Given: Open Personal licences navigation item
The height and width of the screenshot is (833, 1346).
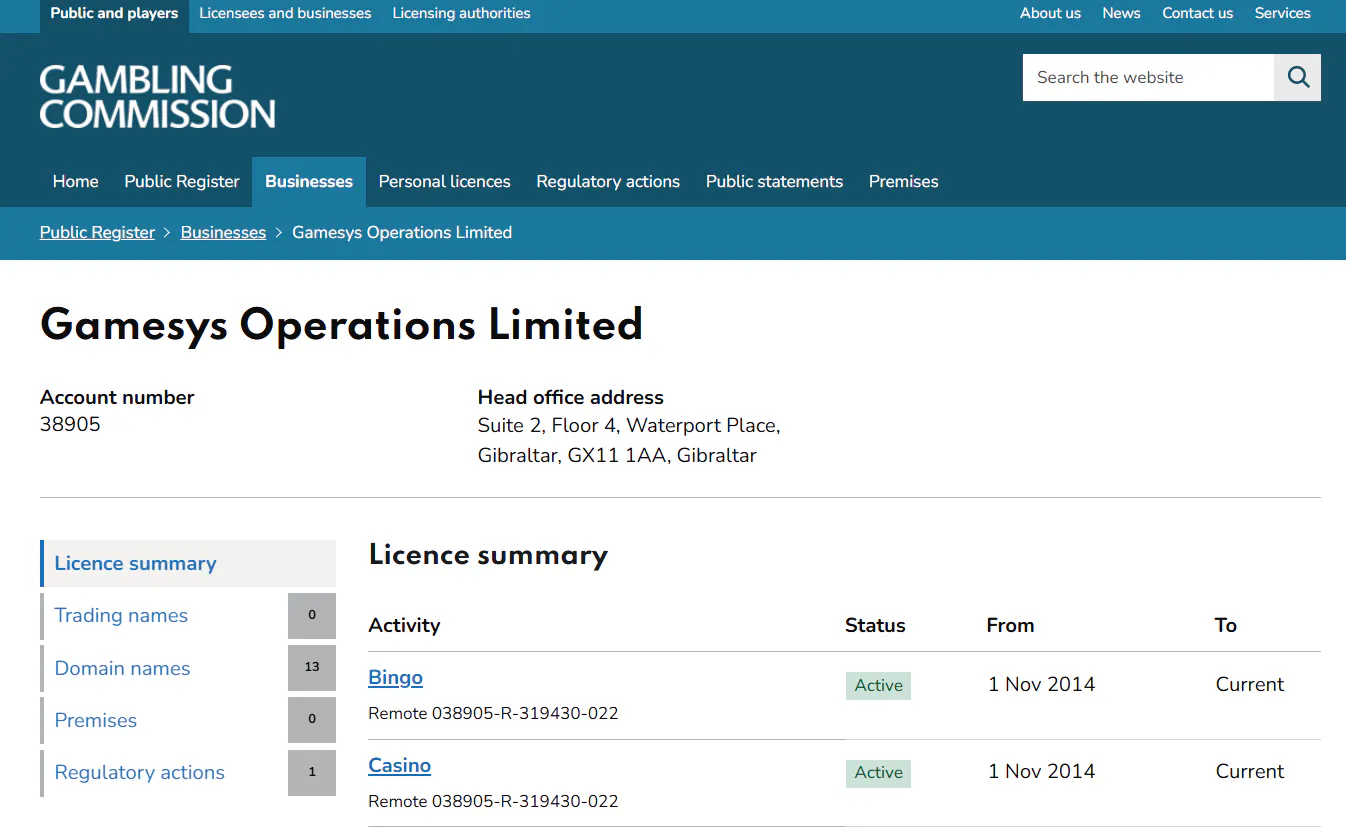Looking at the screenshot, I should click(x=444, y=181).
